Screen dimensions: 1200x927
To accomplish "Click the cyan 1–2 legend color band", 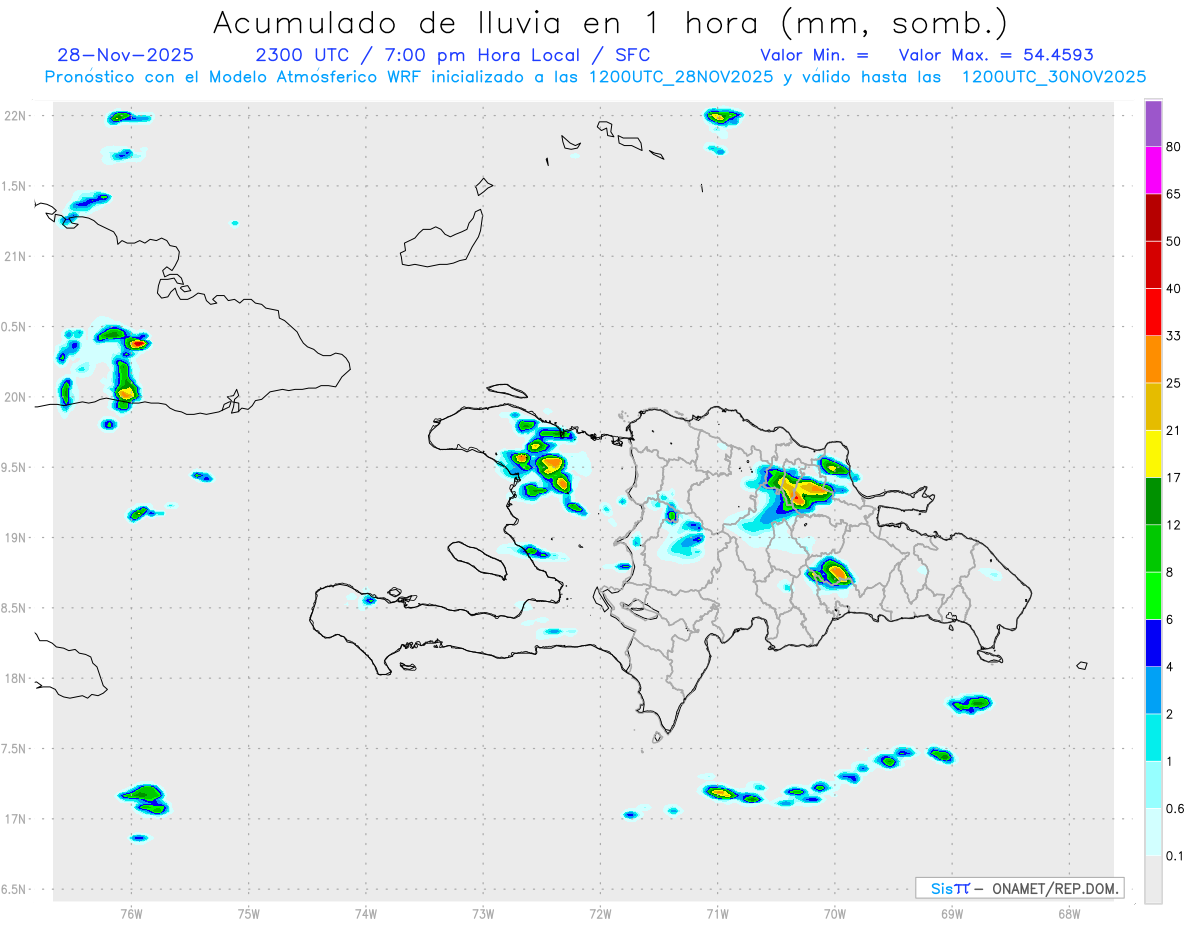I will 1153,736.
